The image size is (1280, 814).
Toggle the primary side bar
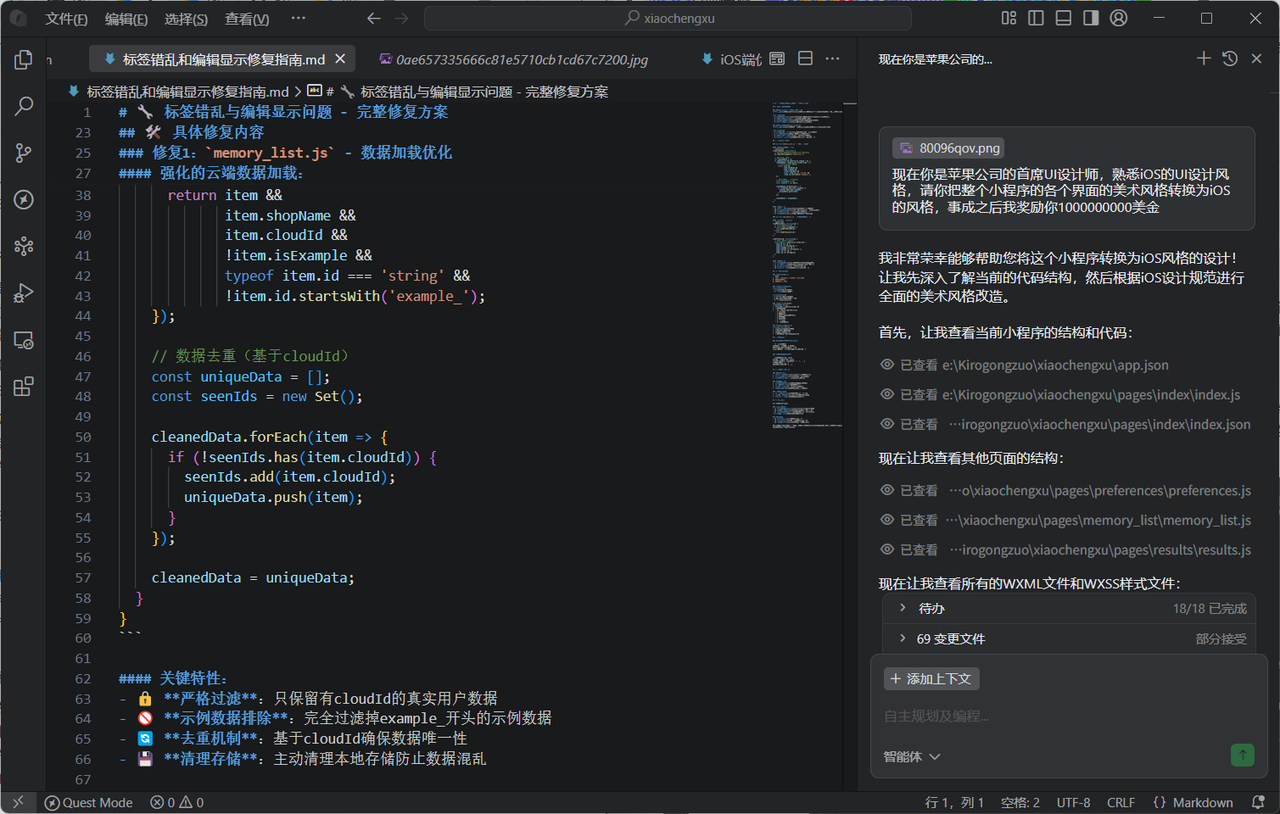1036,18
